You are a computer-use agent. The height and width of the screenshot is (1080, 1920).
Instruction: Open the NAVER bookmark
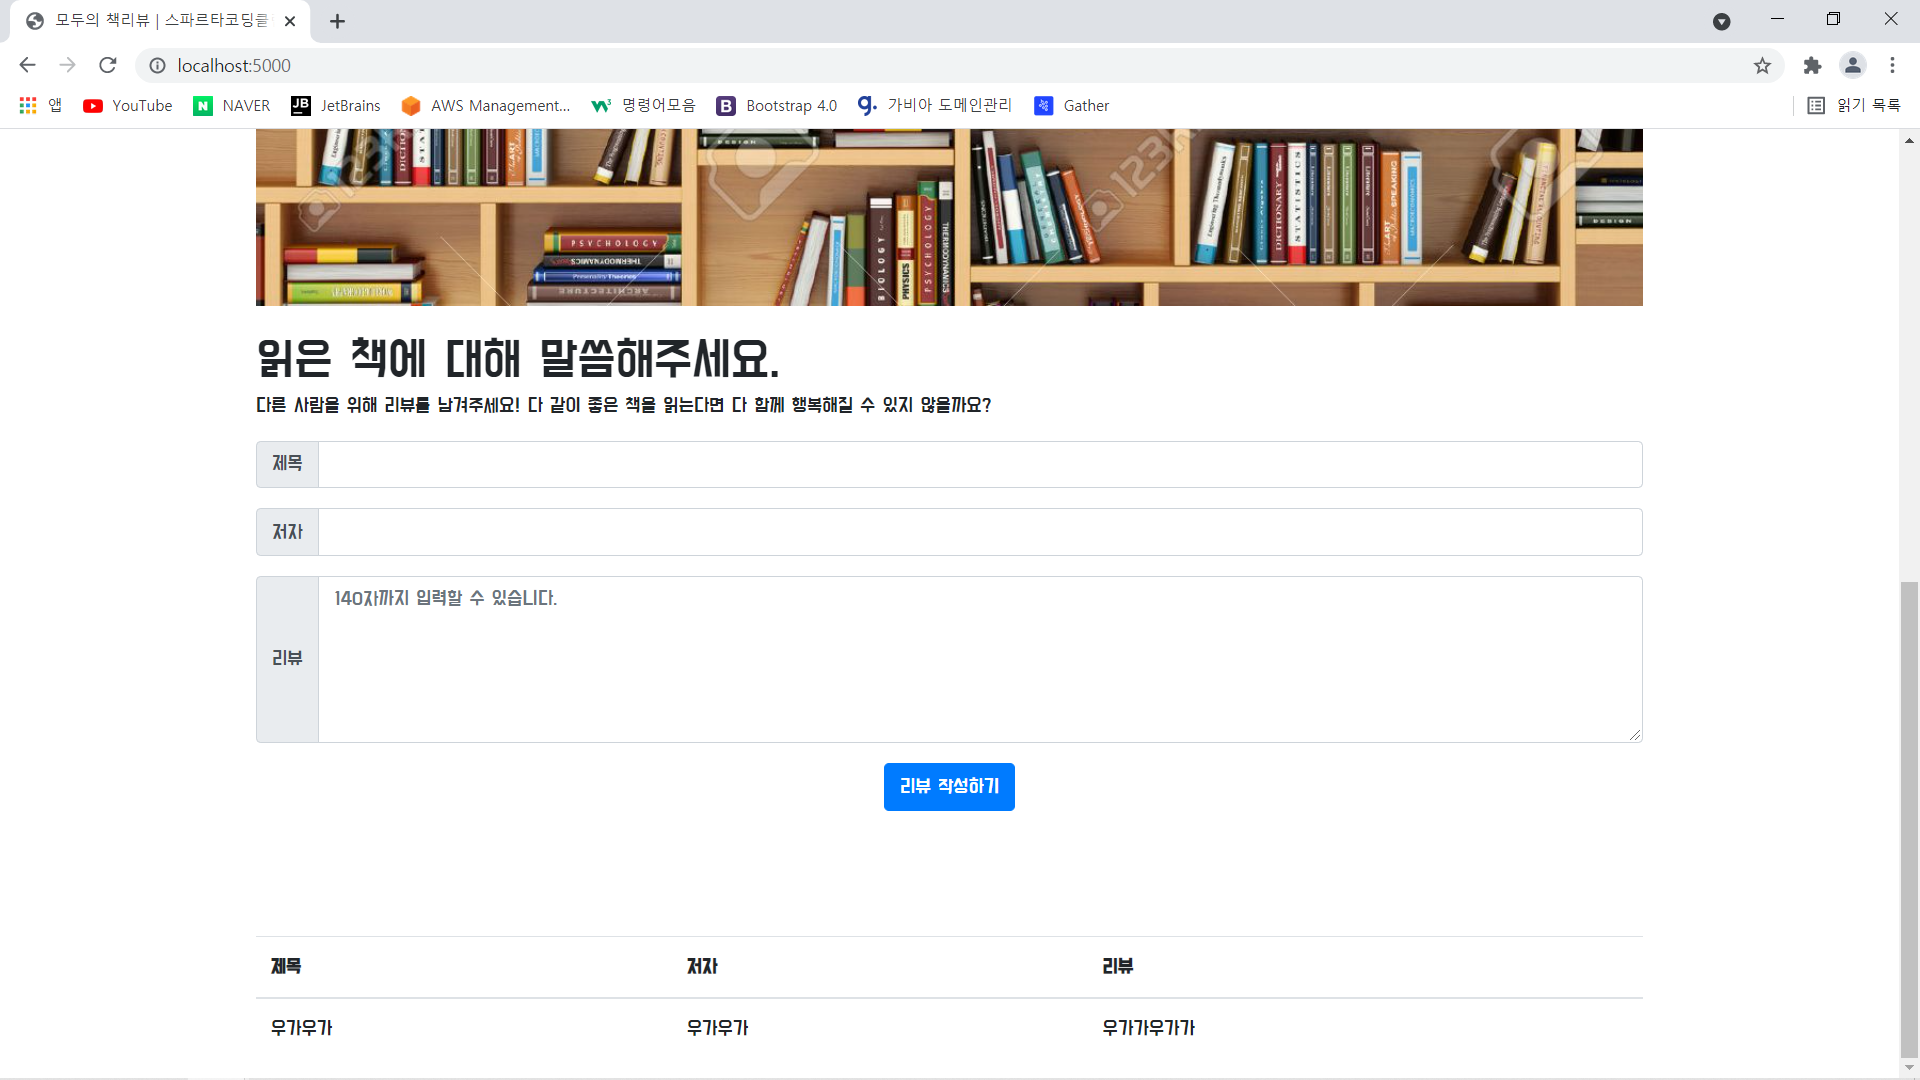click(x=232, y=105)
